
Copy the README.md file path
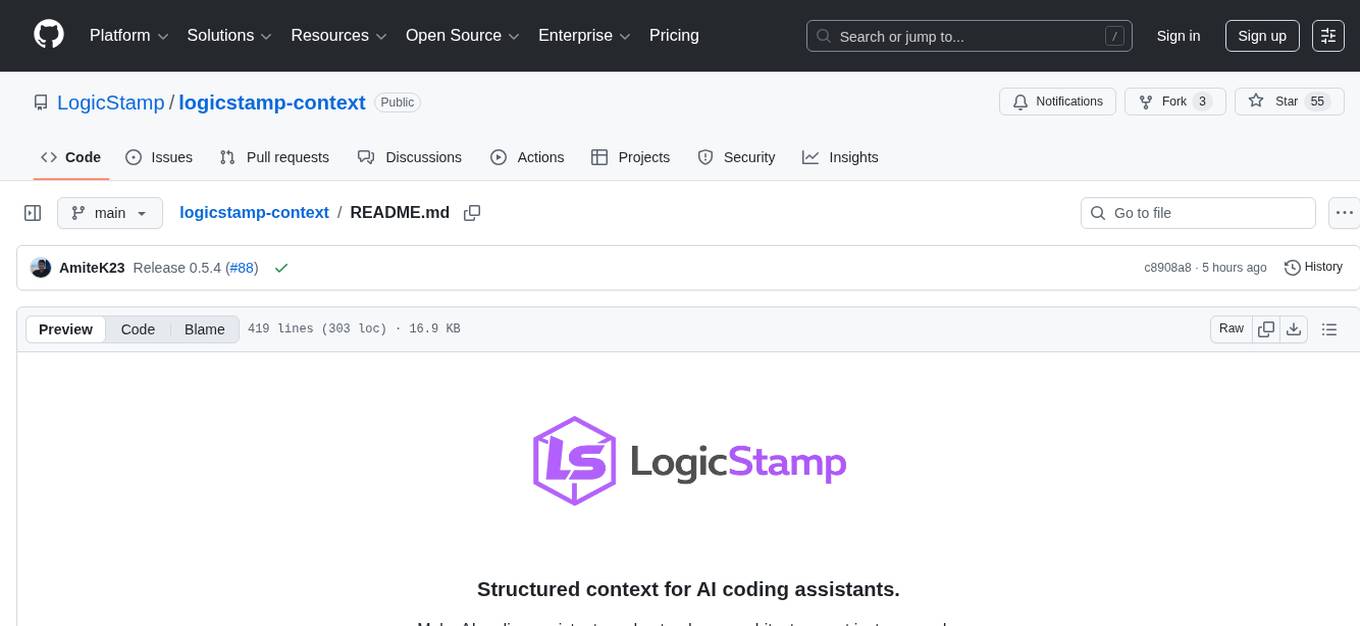point(472,212)
